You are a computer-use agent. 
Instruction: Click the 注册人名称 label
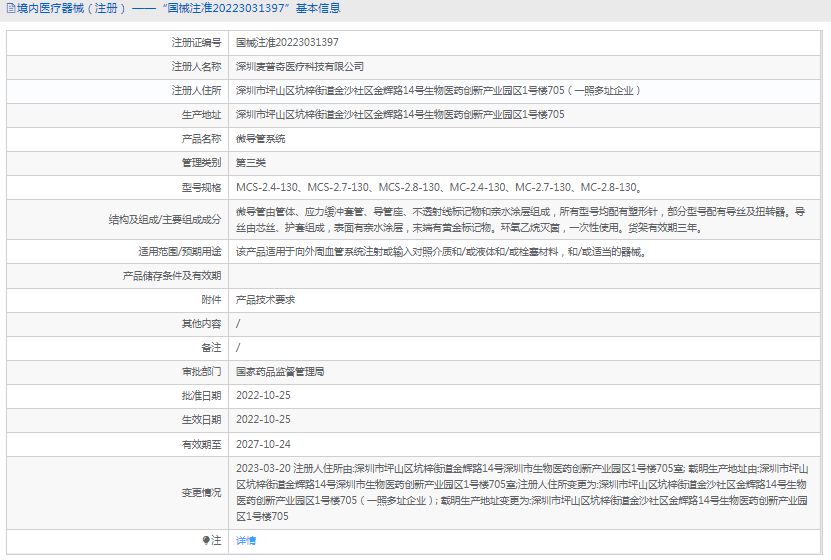point(196,67)
